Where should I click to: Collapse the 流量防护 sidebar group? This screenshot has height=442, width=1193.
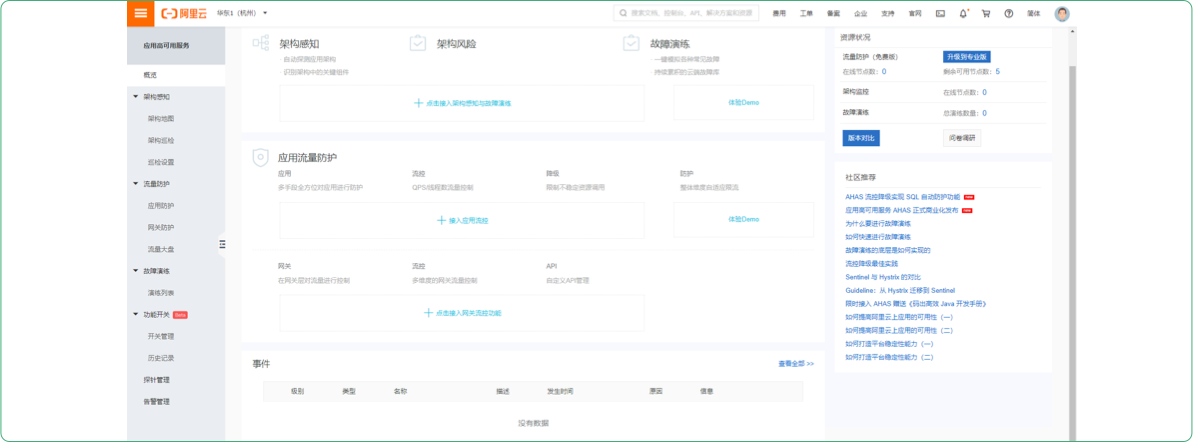[x=136, y=184]
